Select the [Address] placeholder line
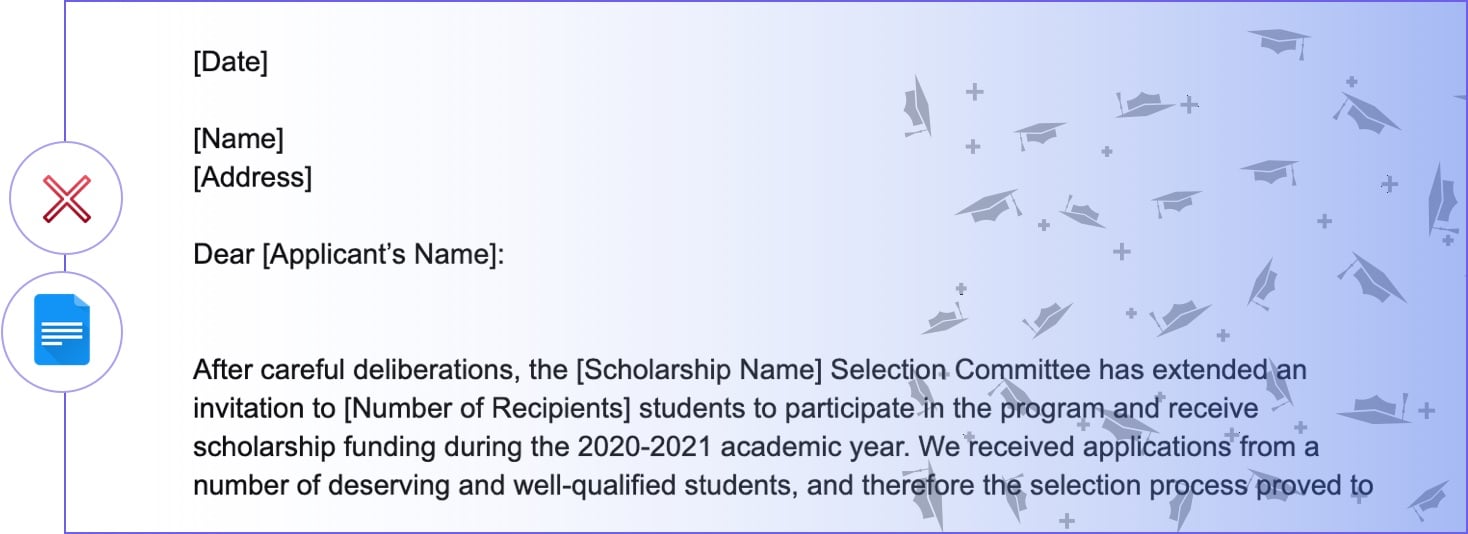1468x534 pixels. pyautogui.click(x=252, y=177)
